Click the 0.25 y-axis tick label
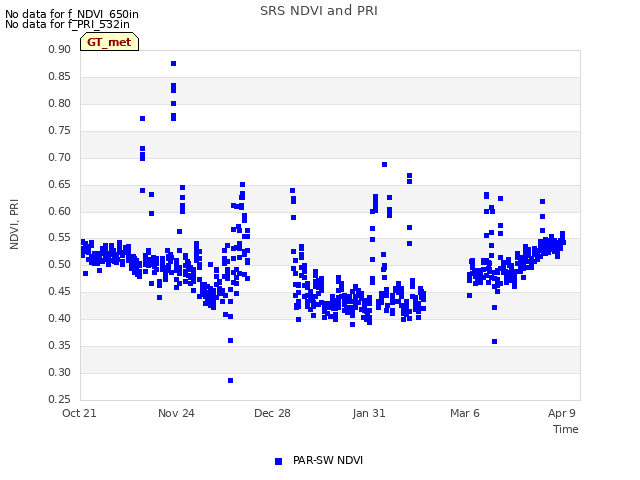The width and height of the screenshot is (640, 480). (59, 399)
